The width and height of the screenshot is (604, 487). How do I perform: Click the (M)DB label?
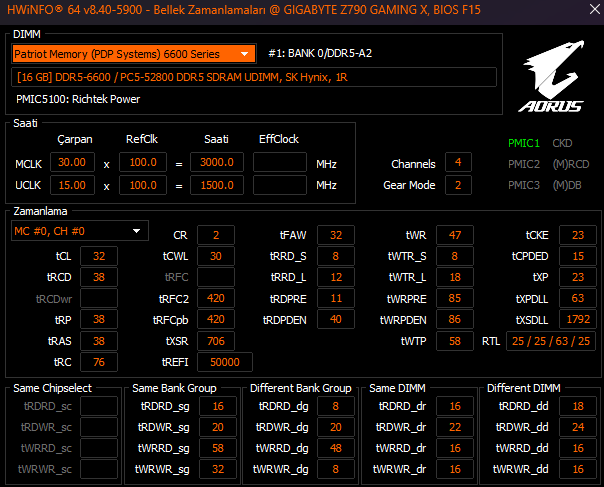pyautogui.click(x=567, y=185)
